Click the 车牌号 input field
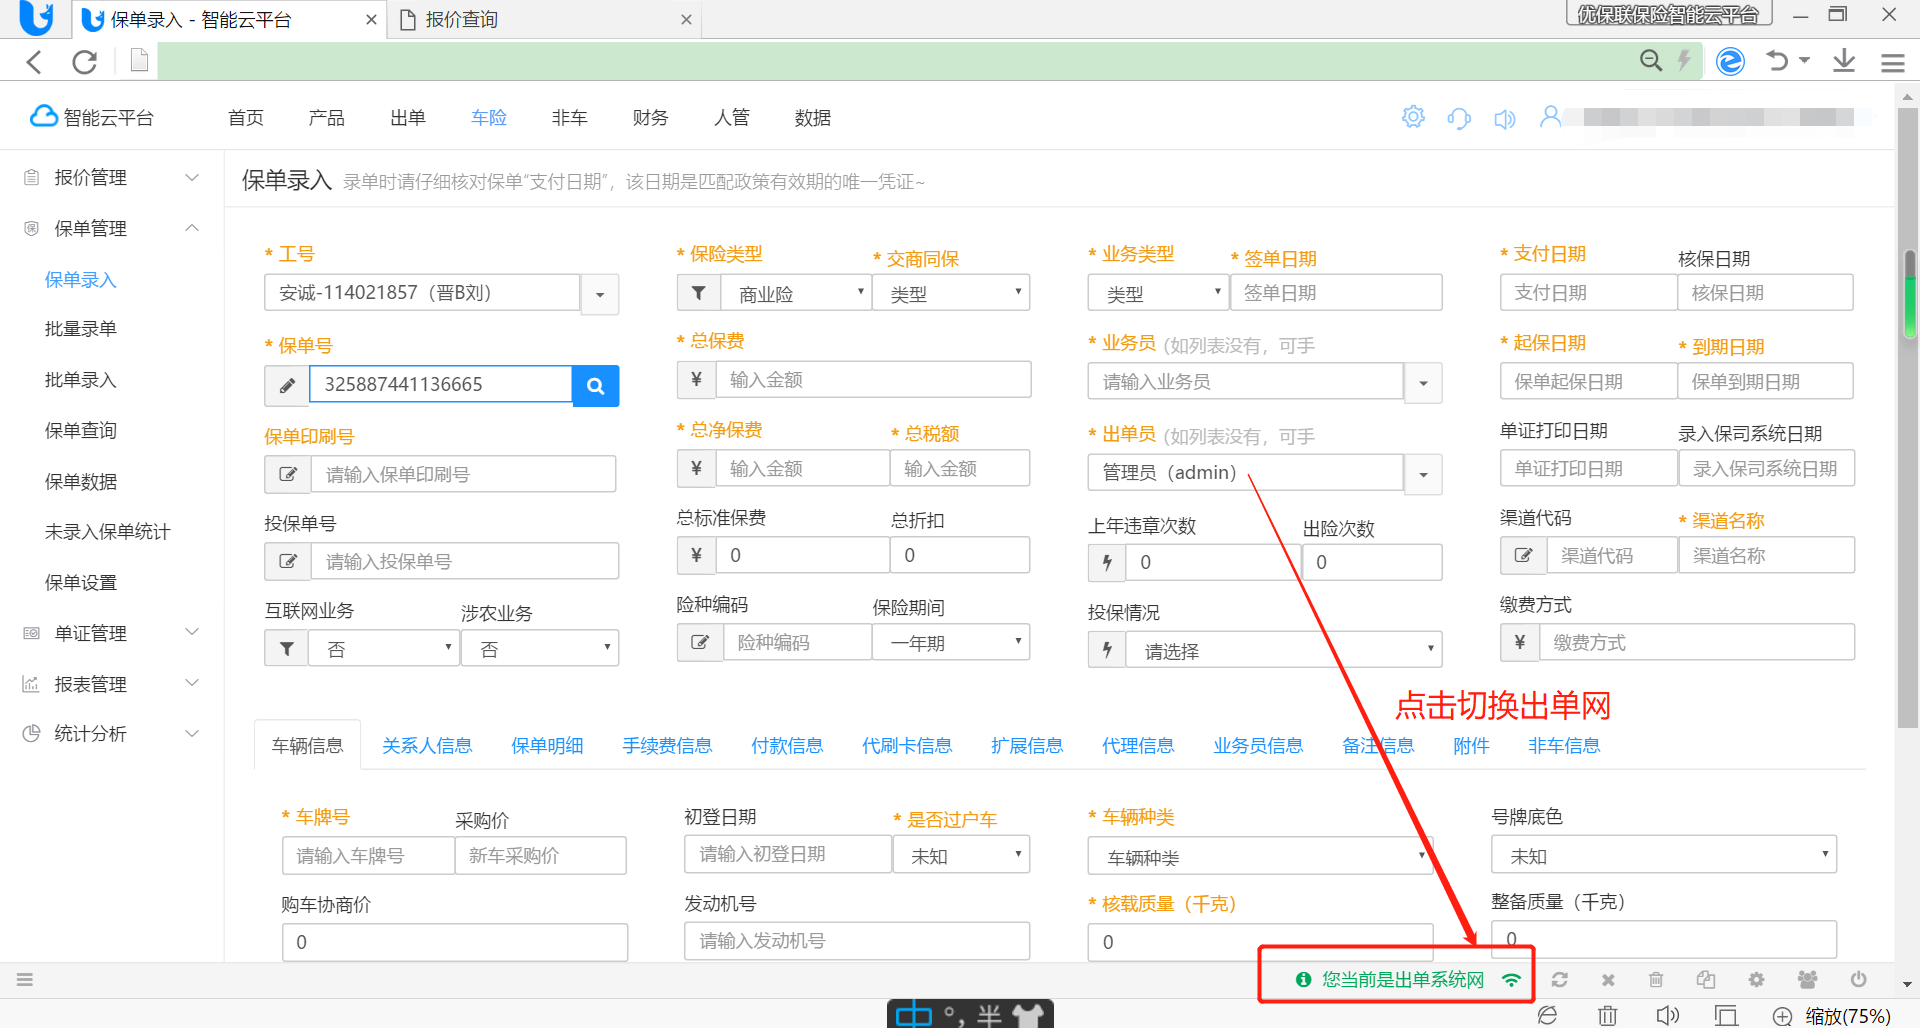1920x1028 pixels. (368, 856)
